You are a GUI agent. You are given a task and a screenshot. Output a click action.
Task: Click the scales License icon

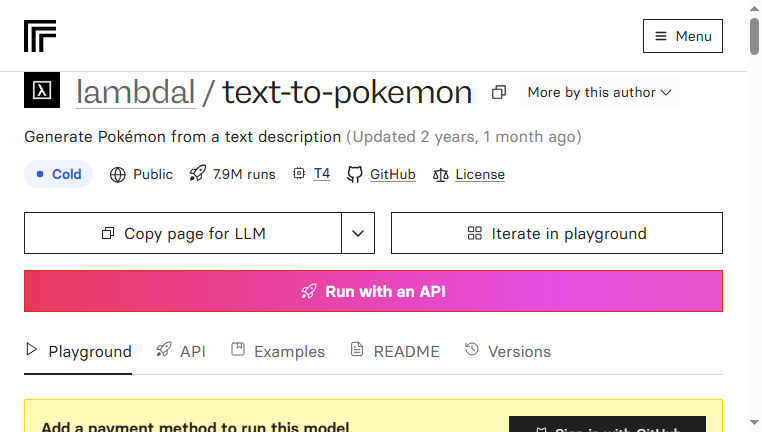[441, 174]
